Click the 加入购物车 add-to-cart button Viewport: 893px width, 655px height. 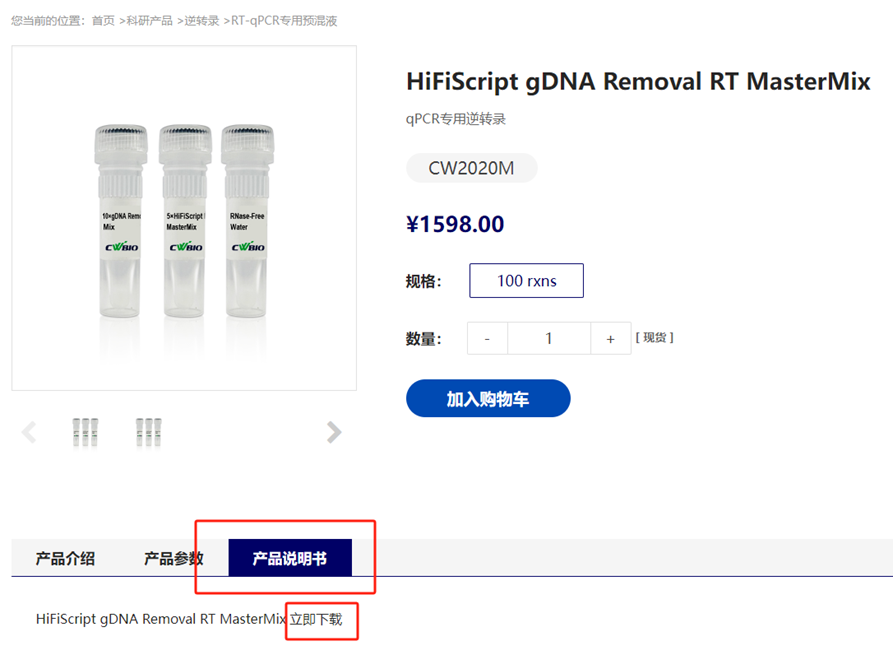488,399
